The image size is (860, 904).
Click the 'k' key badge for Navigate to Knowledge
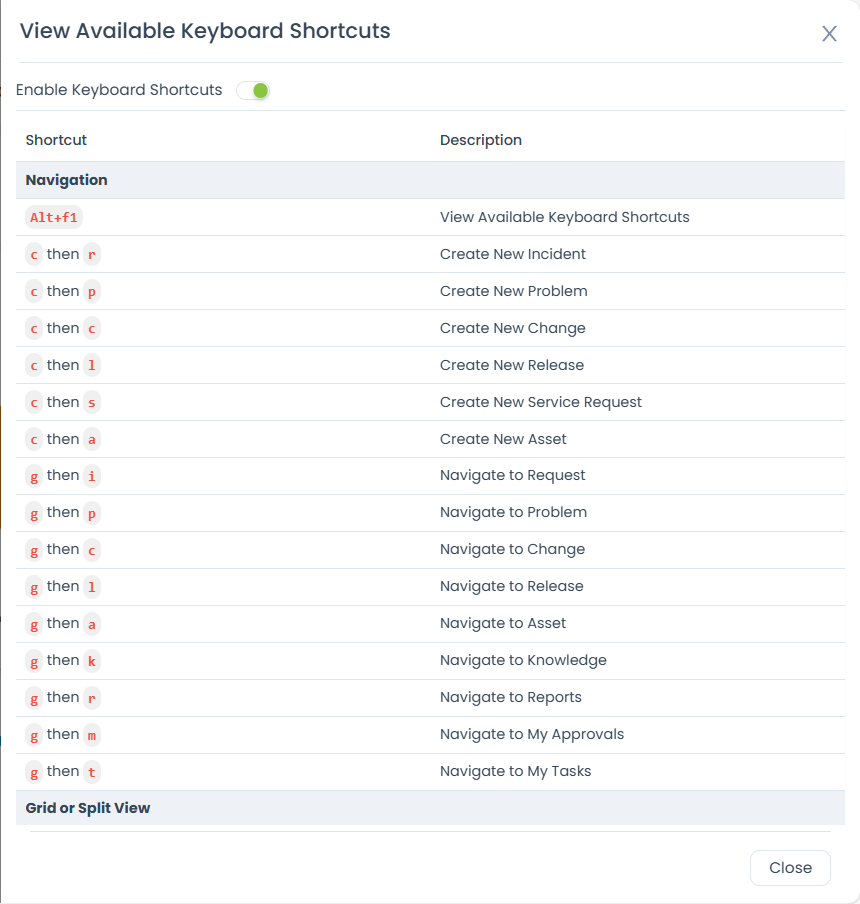pyautogui.click(x=90, y=660)
